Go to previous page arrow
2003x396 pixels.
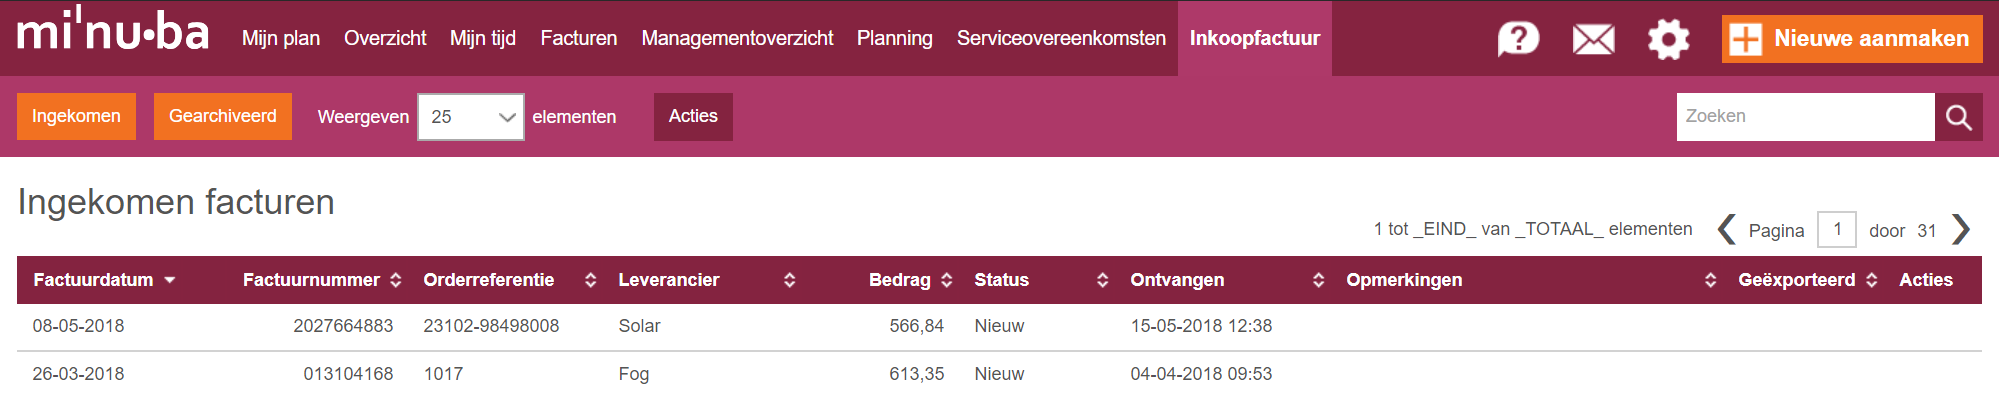click(1726, 229)
